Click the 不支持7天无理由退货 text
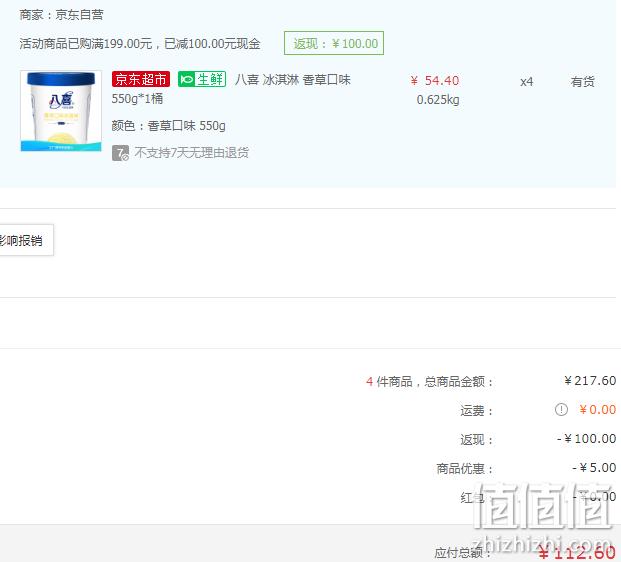Image resolution: width=621 pixels, height=562 pixels. click(x=192, y=152)
